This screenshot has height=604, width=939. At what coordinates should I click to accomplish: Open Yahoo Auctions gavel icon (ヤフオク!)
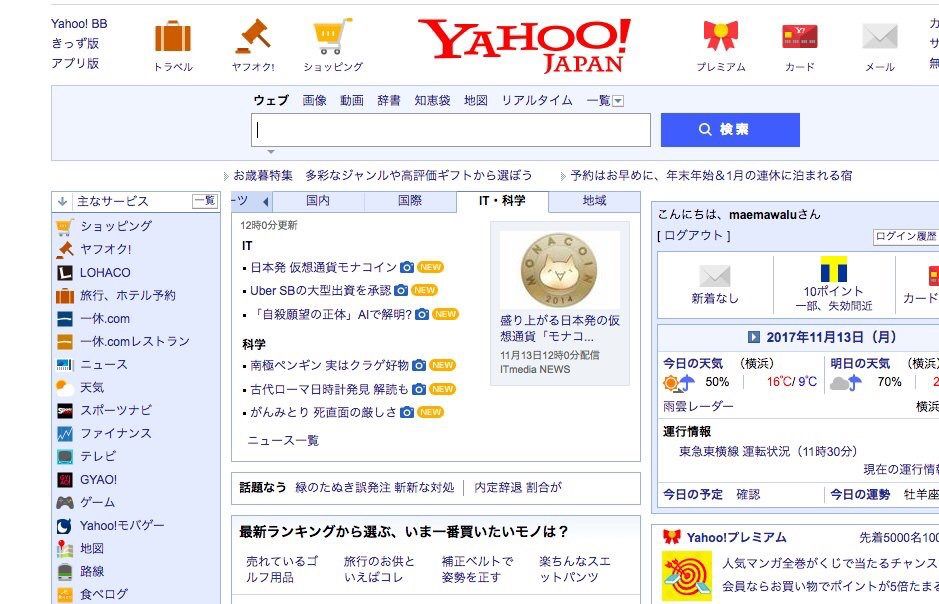pos(253,36)
